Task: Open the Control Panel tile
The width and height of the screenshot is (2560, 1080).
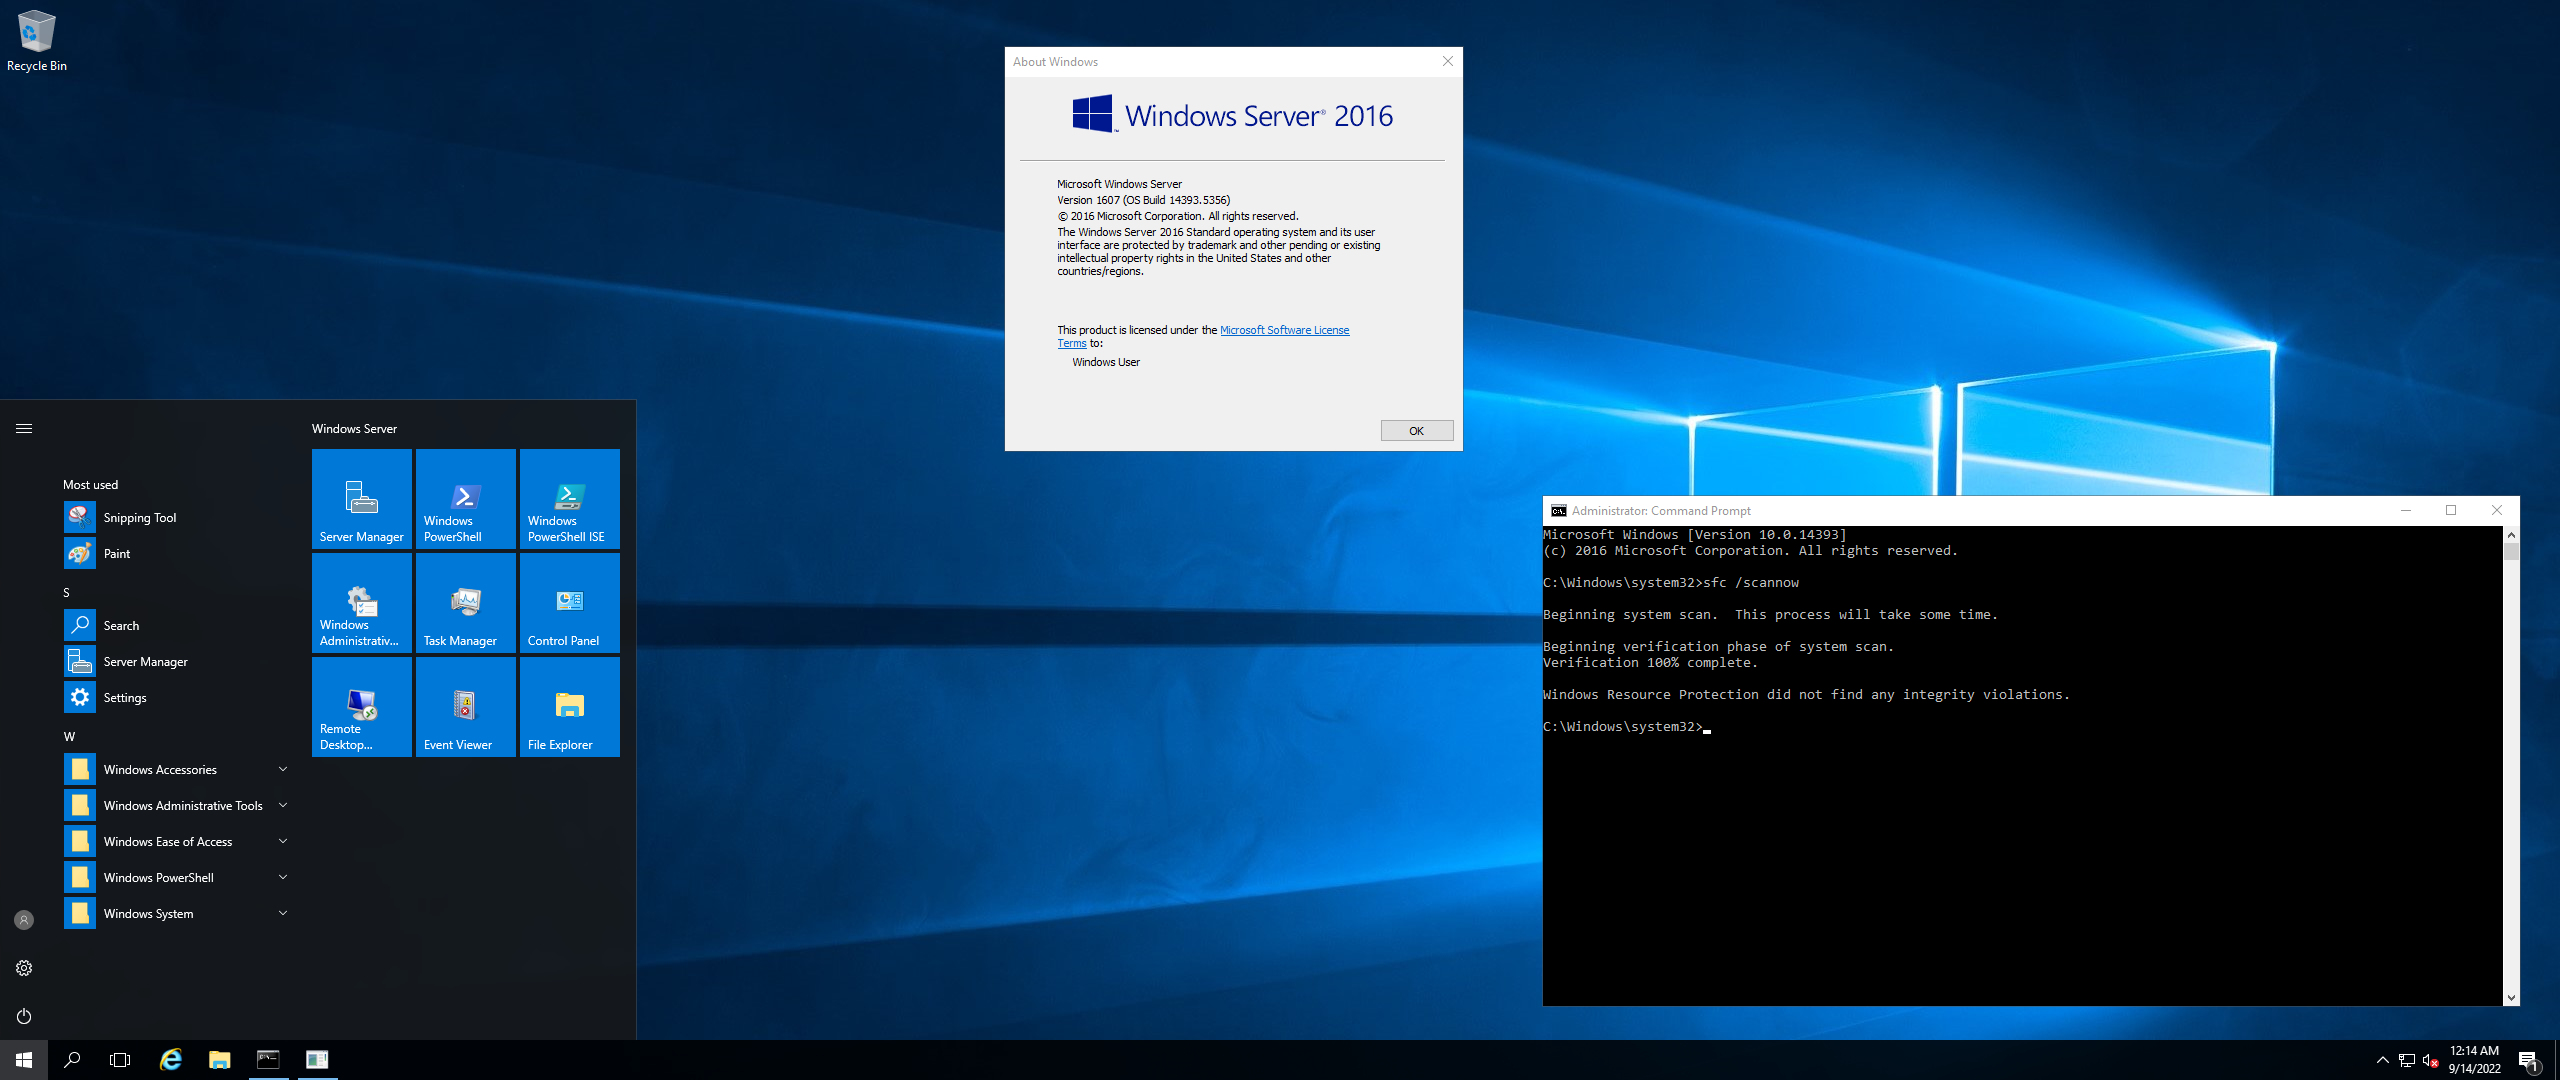Action: pos(569,602)
